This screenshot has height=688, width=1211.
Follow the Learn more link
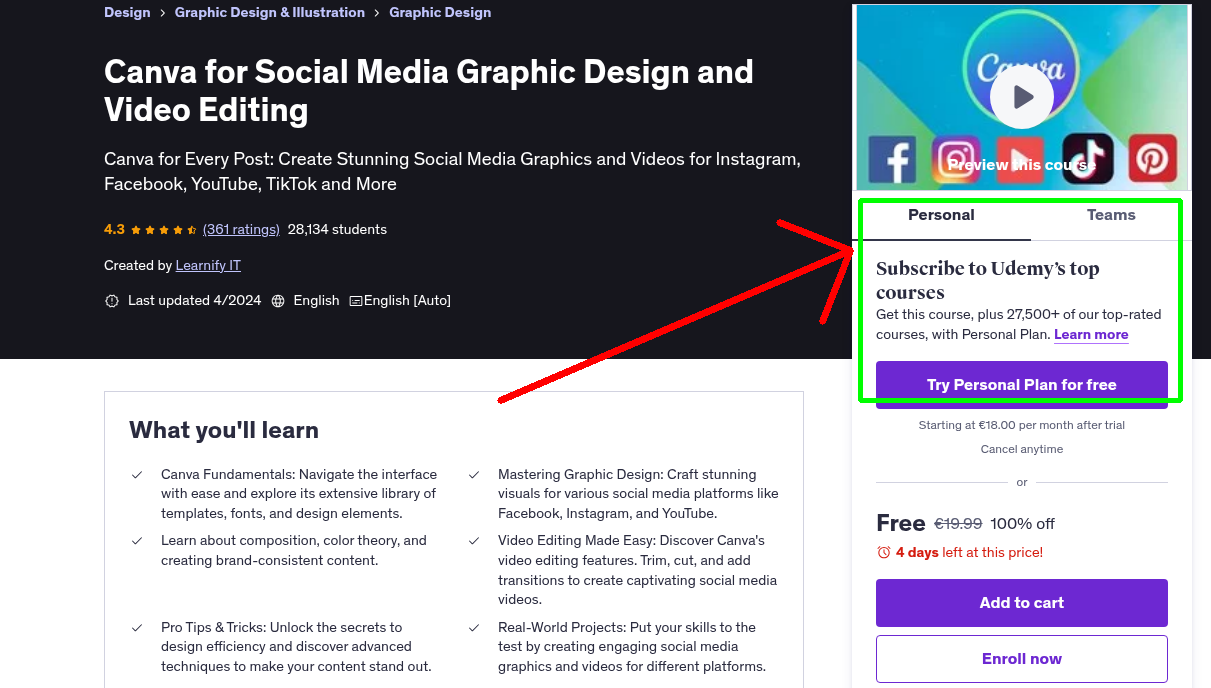(x=1091, y=334)
